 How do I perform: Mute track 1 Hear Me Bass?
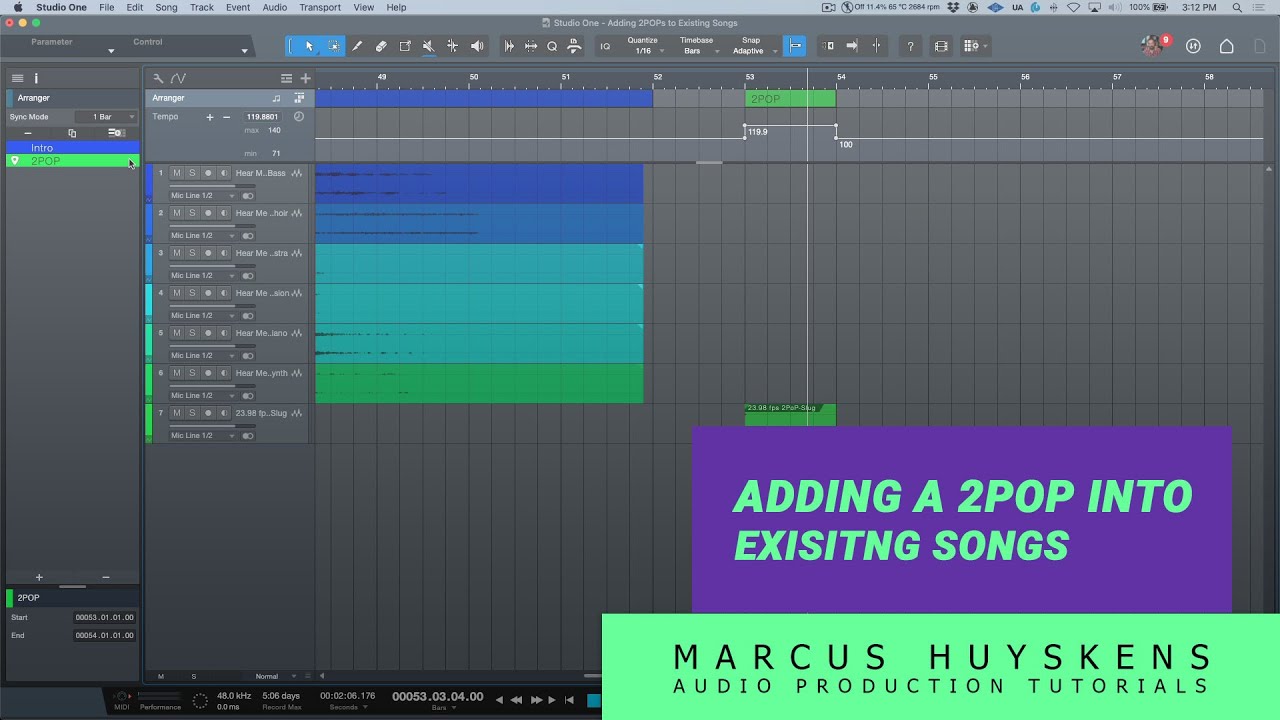tap(177, 173)
